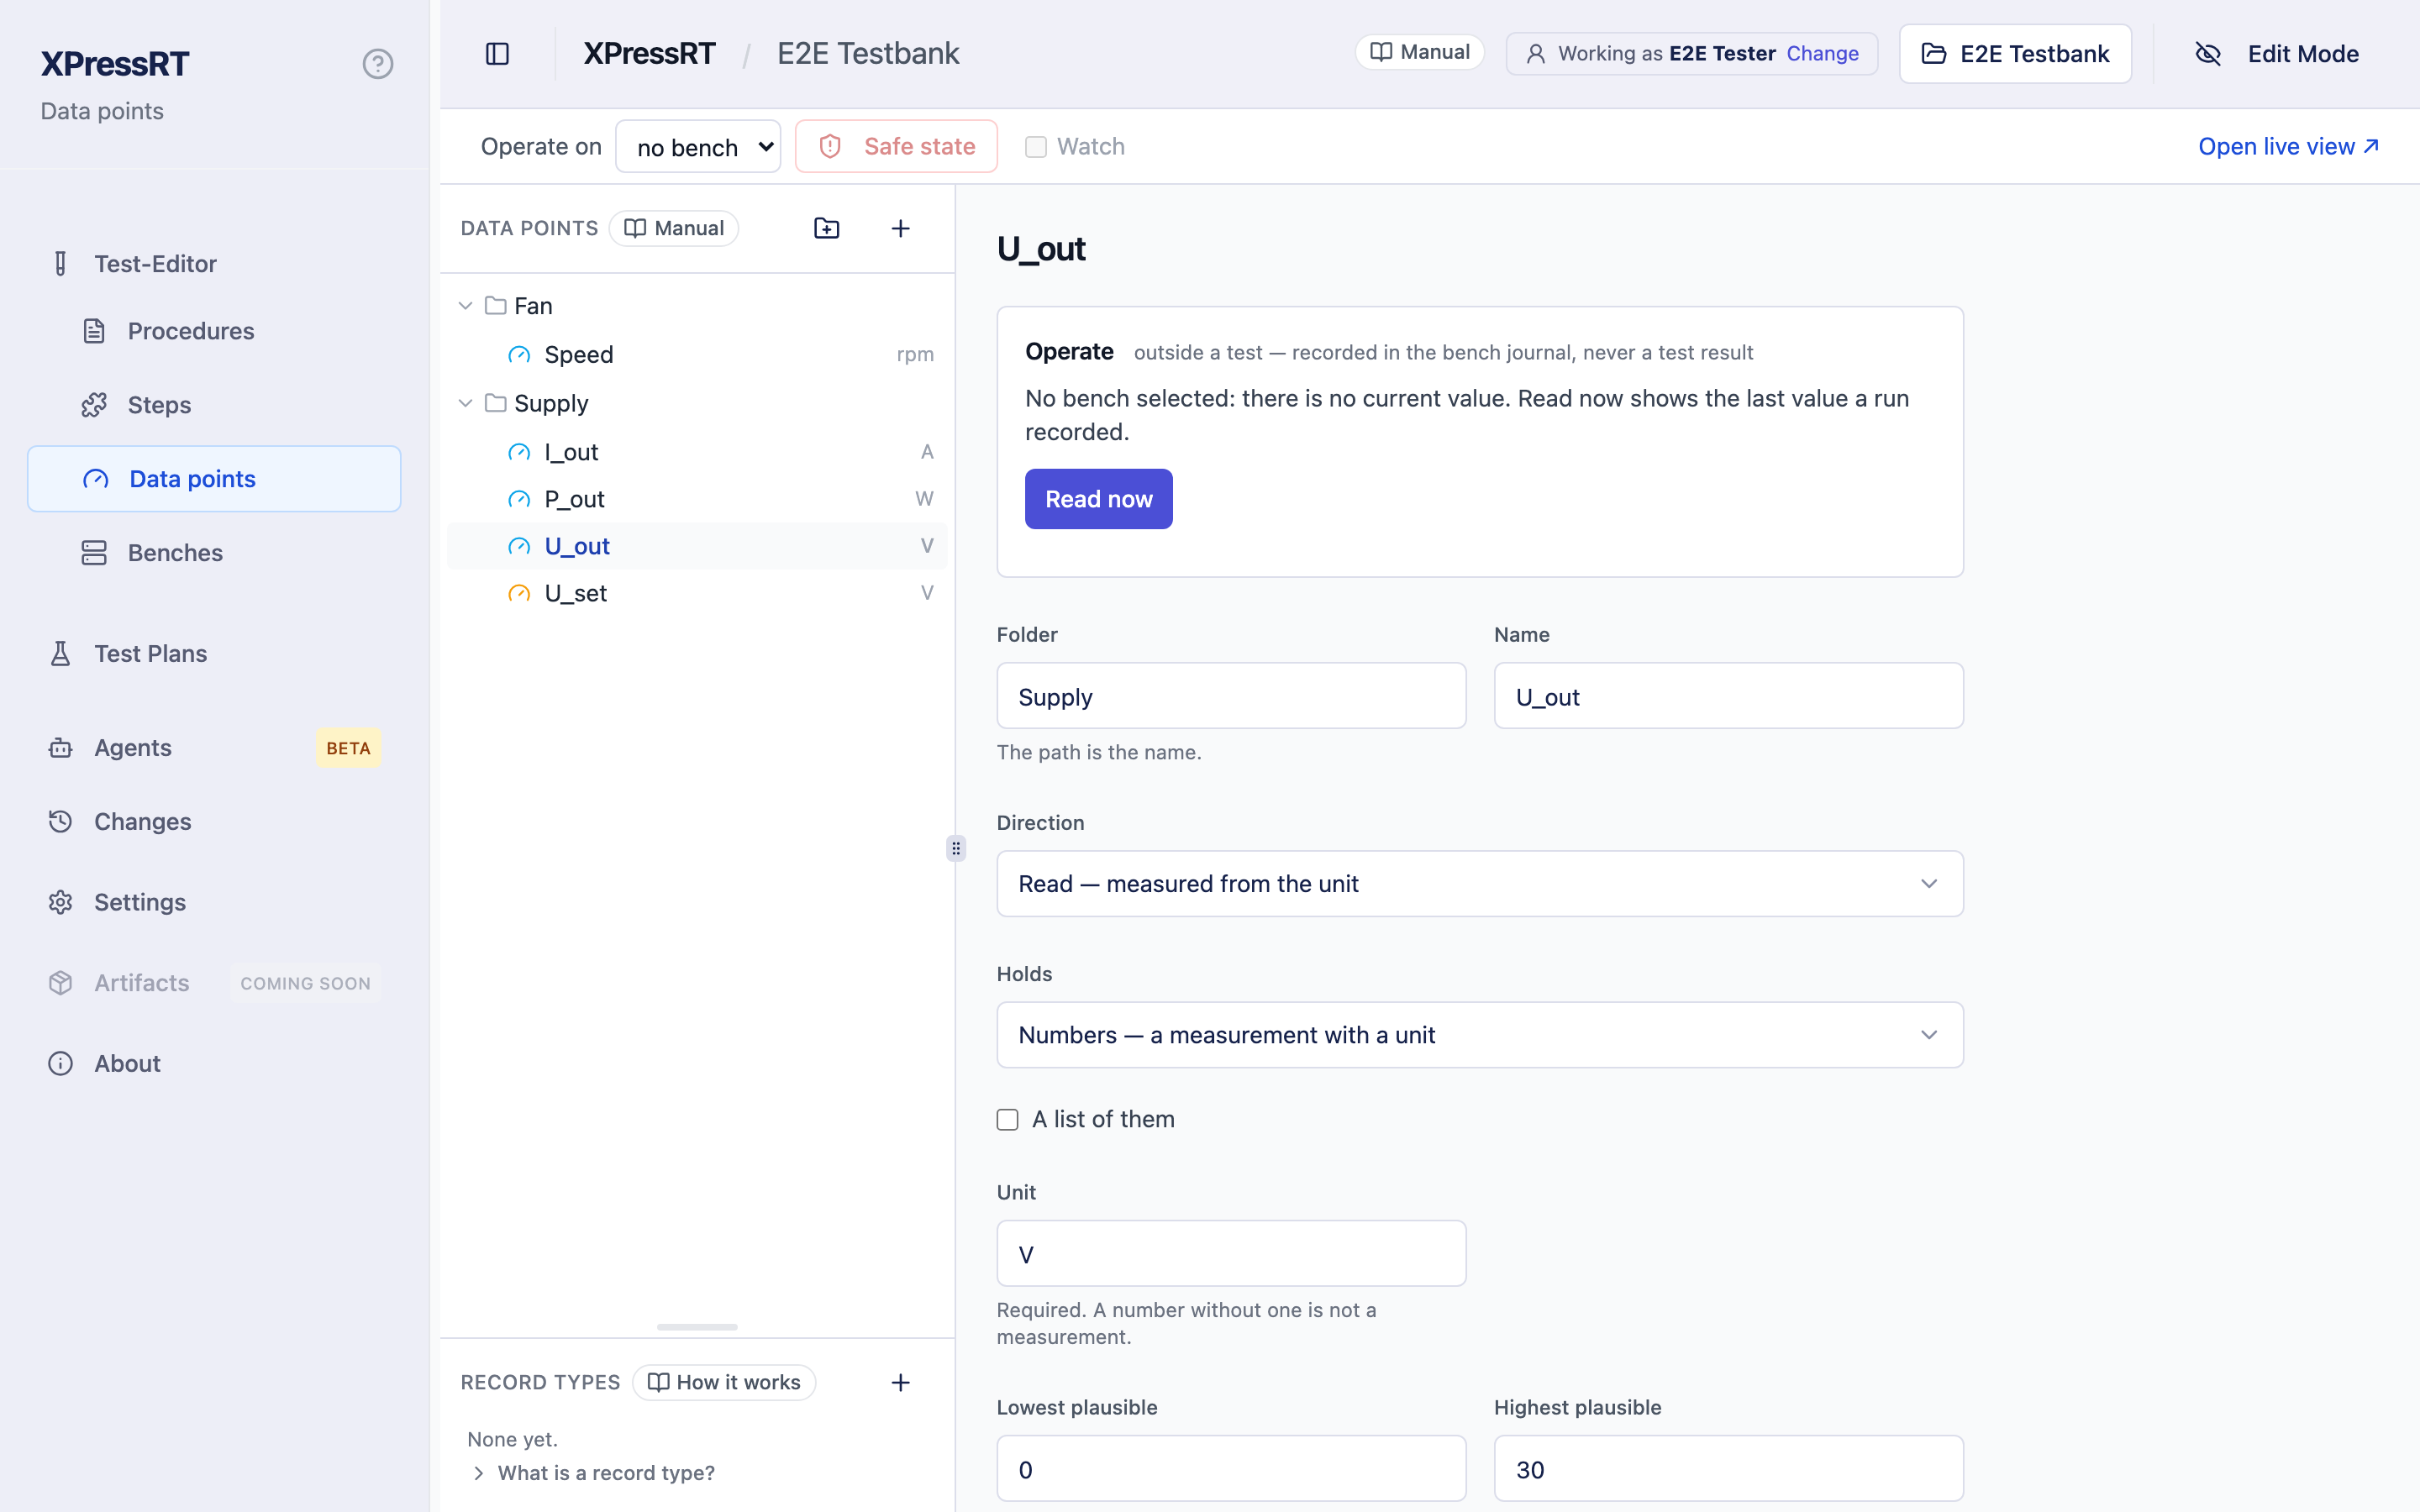Viewport: 2420px width, 1512px height.
Task: Open the Direction dropdown
Action: (x=1480, y=883)
